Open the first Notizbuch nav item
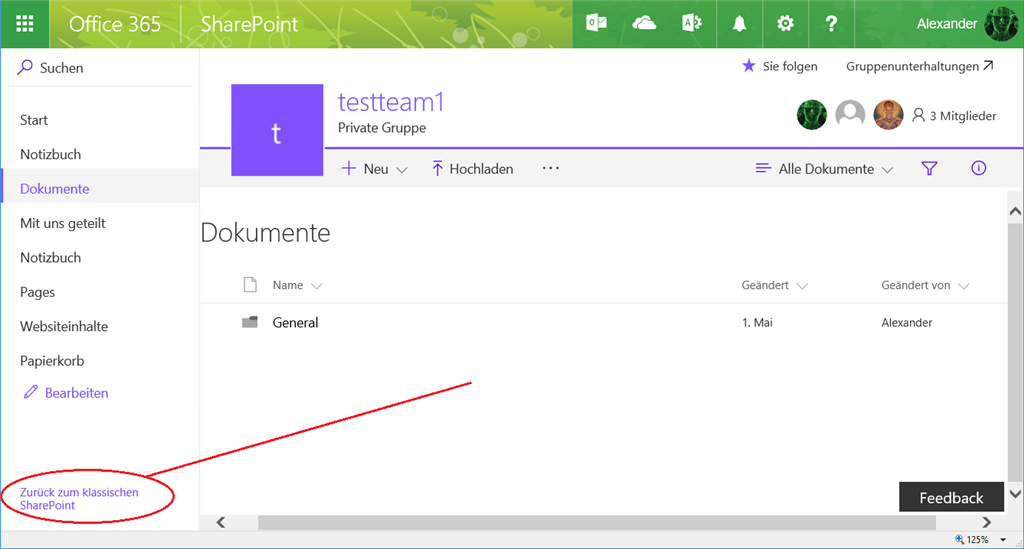Viewport: 1024px width, 549px height. pos(50,154)
